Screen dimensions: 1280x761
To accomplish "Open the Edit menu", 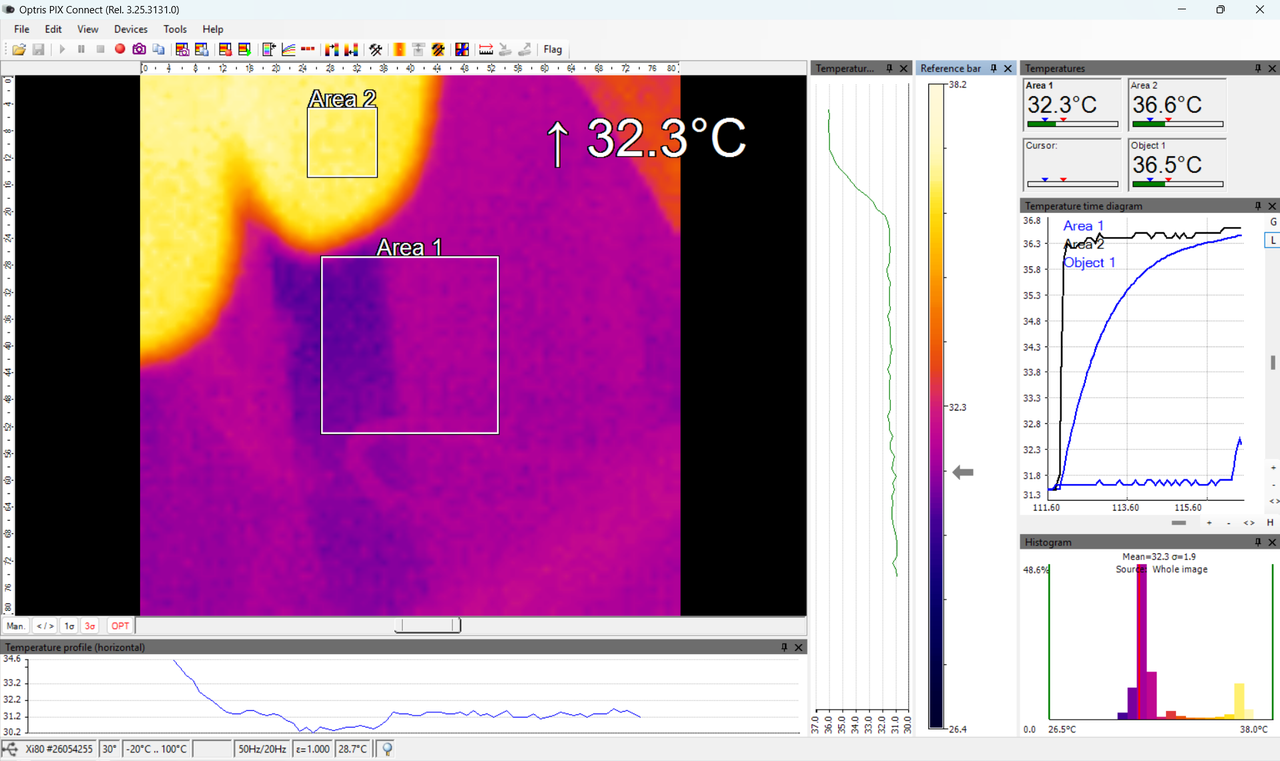I will [x=53, y=29].
